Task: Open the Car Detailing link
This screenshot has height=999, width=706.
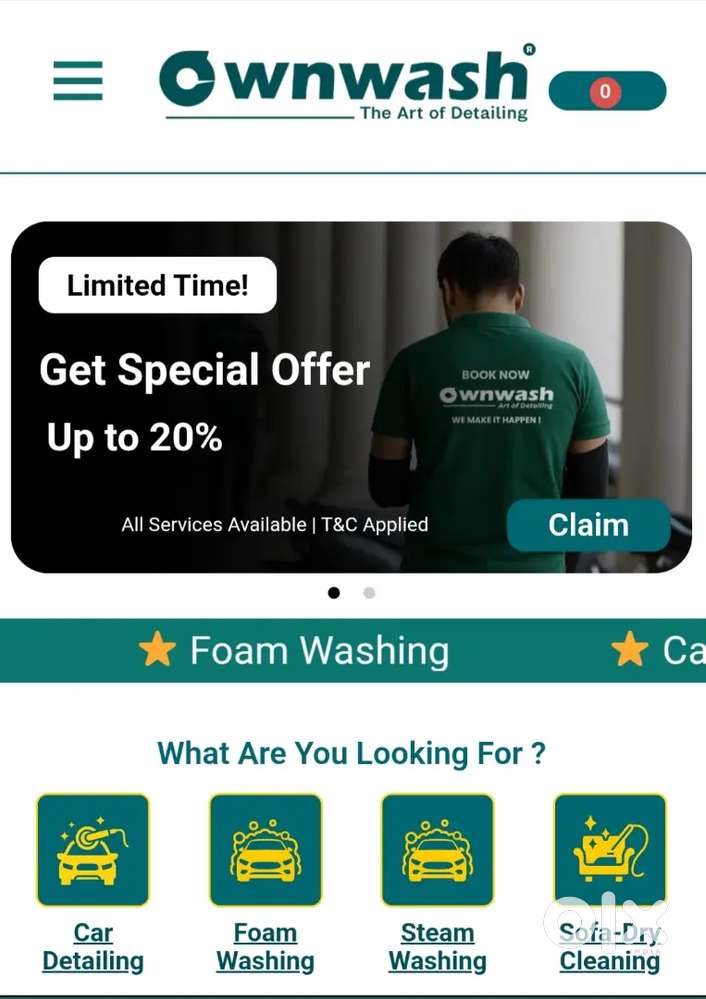Action: coord(93,947)
